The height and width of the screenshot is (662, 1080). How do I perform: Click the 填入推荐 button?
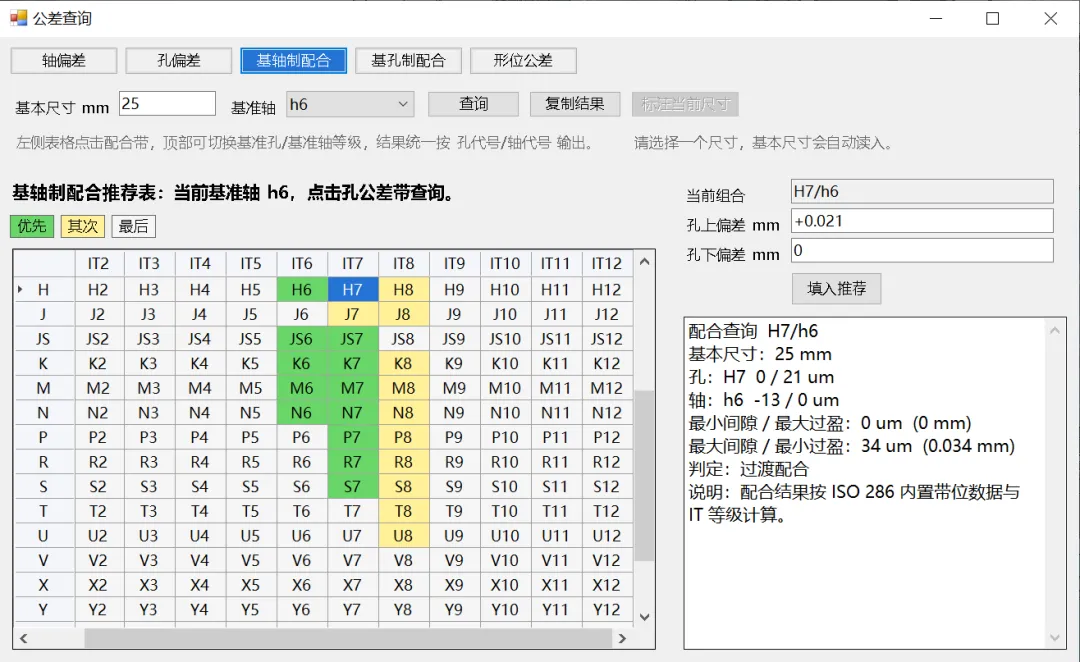click(x=836, y=289)
